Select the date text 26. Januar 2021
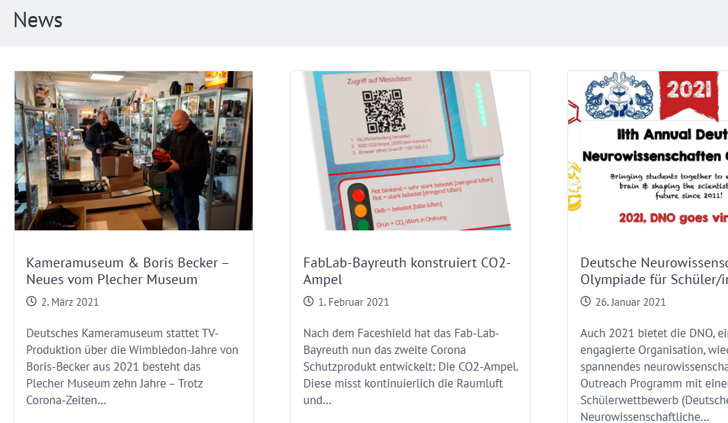This screenshot has height=423, width=728. pos(630,302)
